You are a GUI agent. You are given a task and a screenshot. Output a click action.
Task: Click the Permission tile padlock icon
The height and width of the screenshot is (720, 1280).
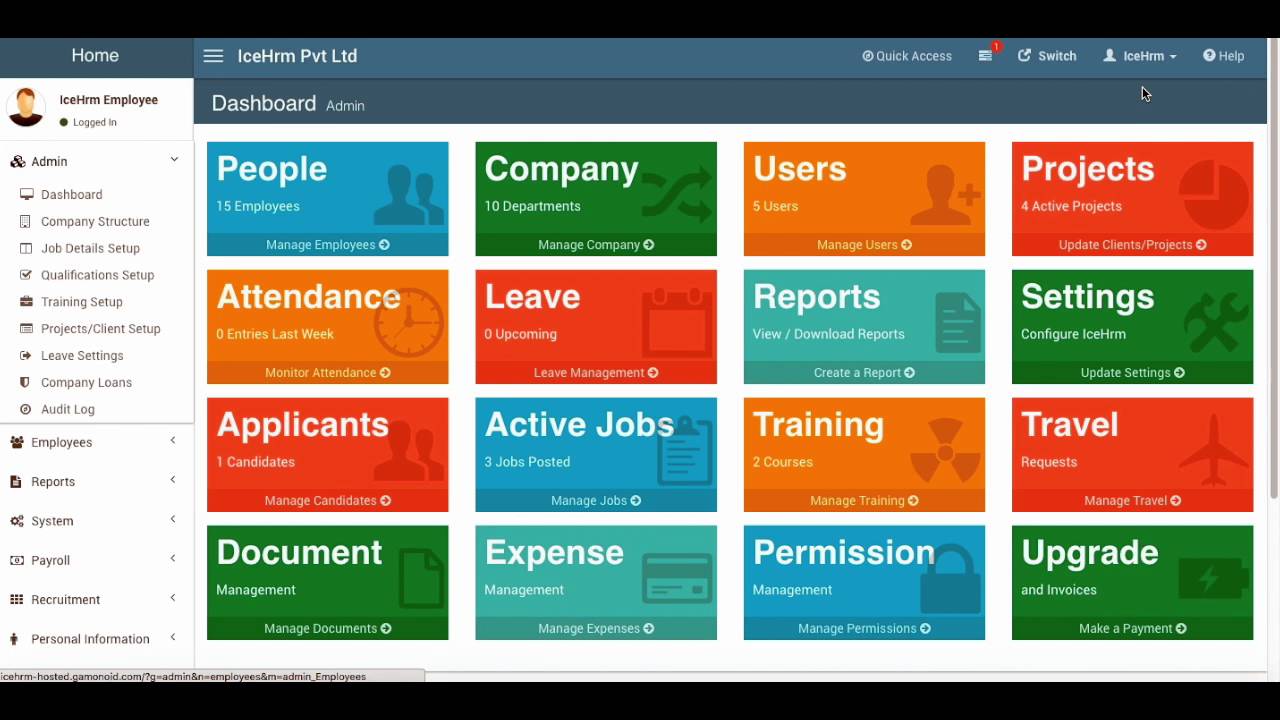pos(950,580)
